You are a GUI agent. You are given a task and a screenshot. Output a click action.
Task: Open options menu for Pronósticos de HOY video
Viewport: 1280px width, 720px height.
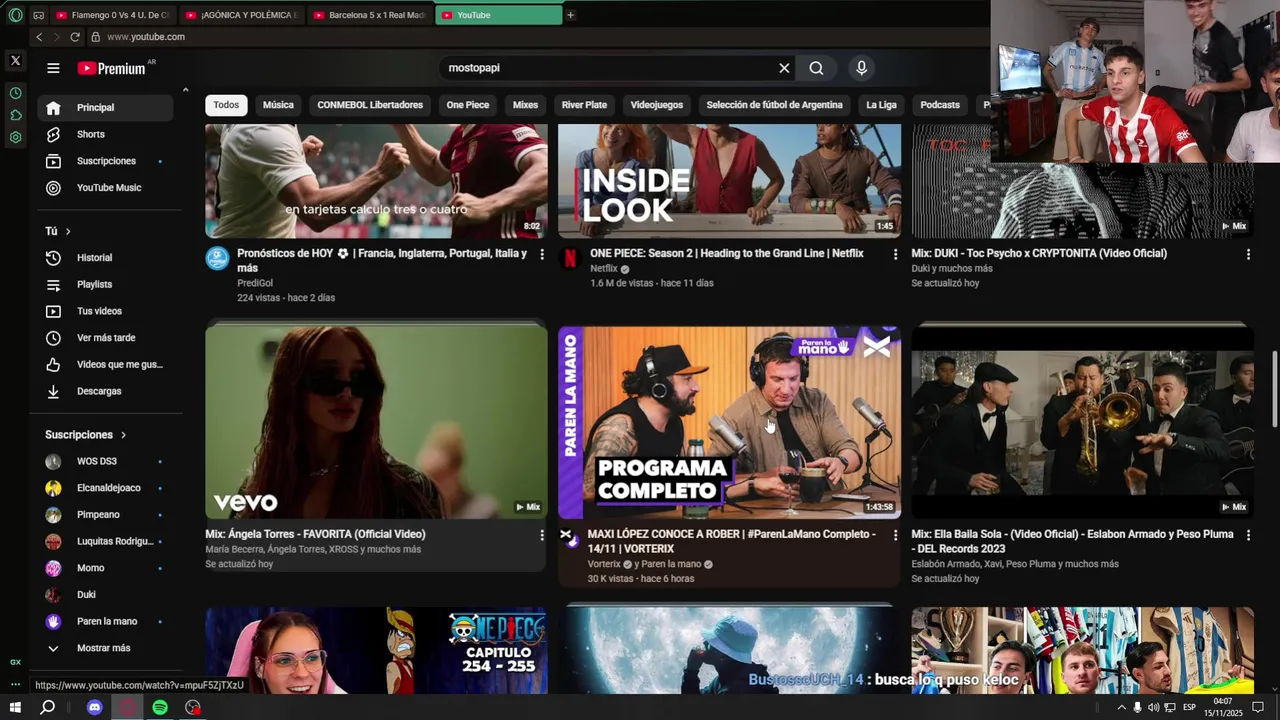[x=542, y=255]
